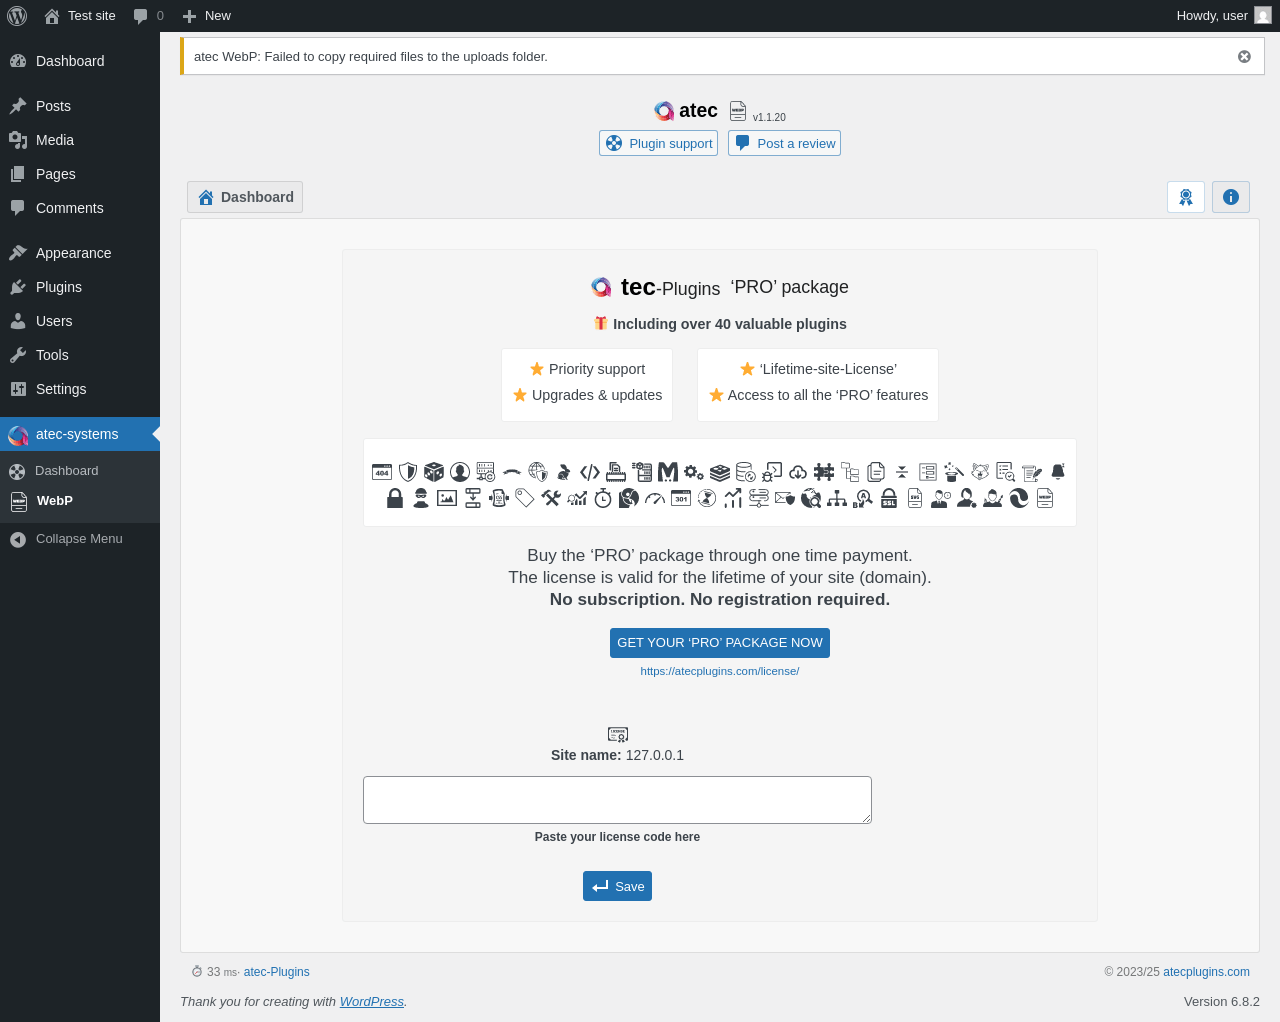The width and height of the screenshot is (1280, 1022).
Task: Select the WebP submenu item
Action: (x=80, y=501)
